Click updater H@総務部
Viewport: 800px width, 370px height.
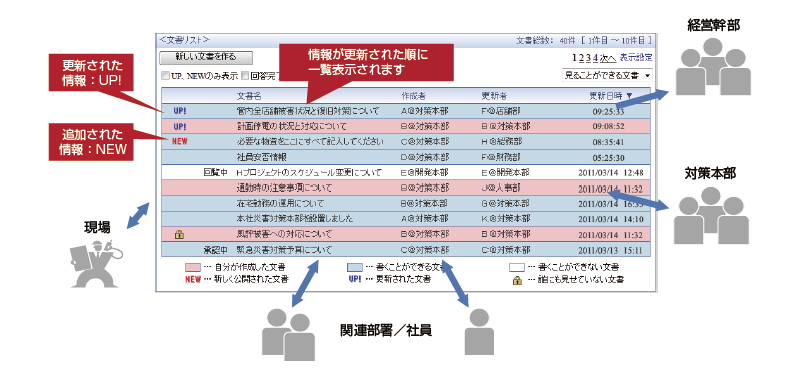pyautogui.click(x=502, y=142)
